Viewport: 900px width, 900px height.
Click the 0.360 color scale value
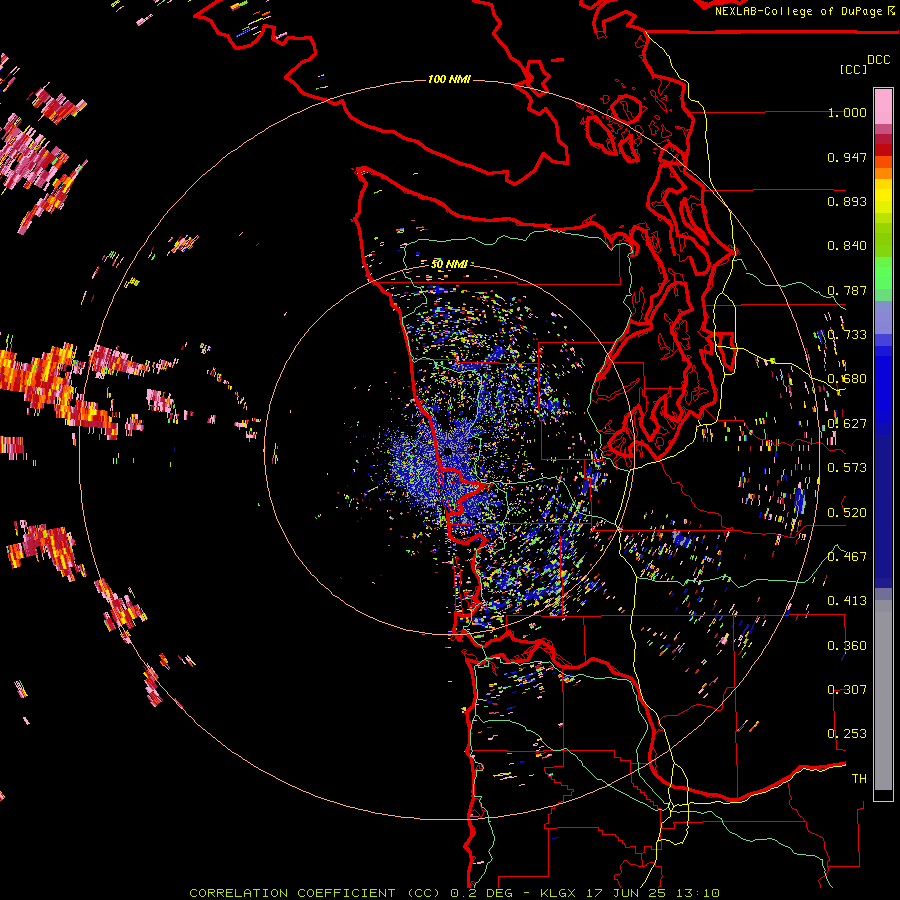(x=847, y=646)
